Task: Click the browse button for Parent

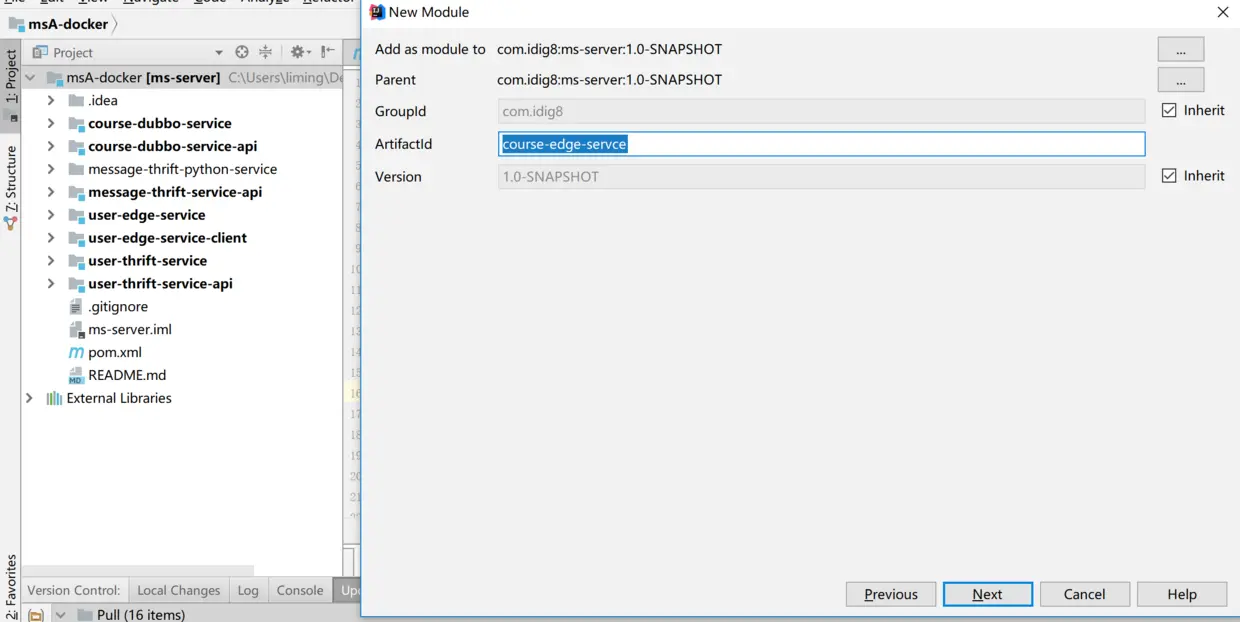Action: tap(1181, 79)
